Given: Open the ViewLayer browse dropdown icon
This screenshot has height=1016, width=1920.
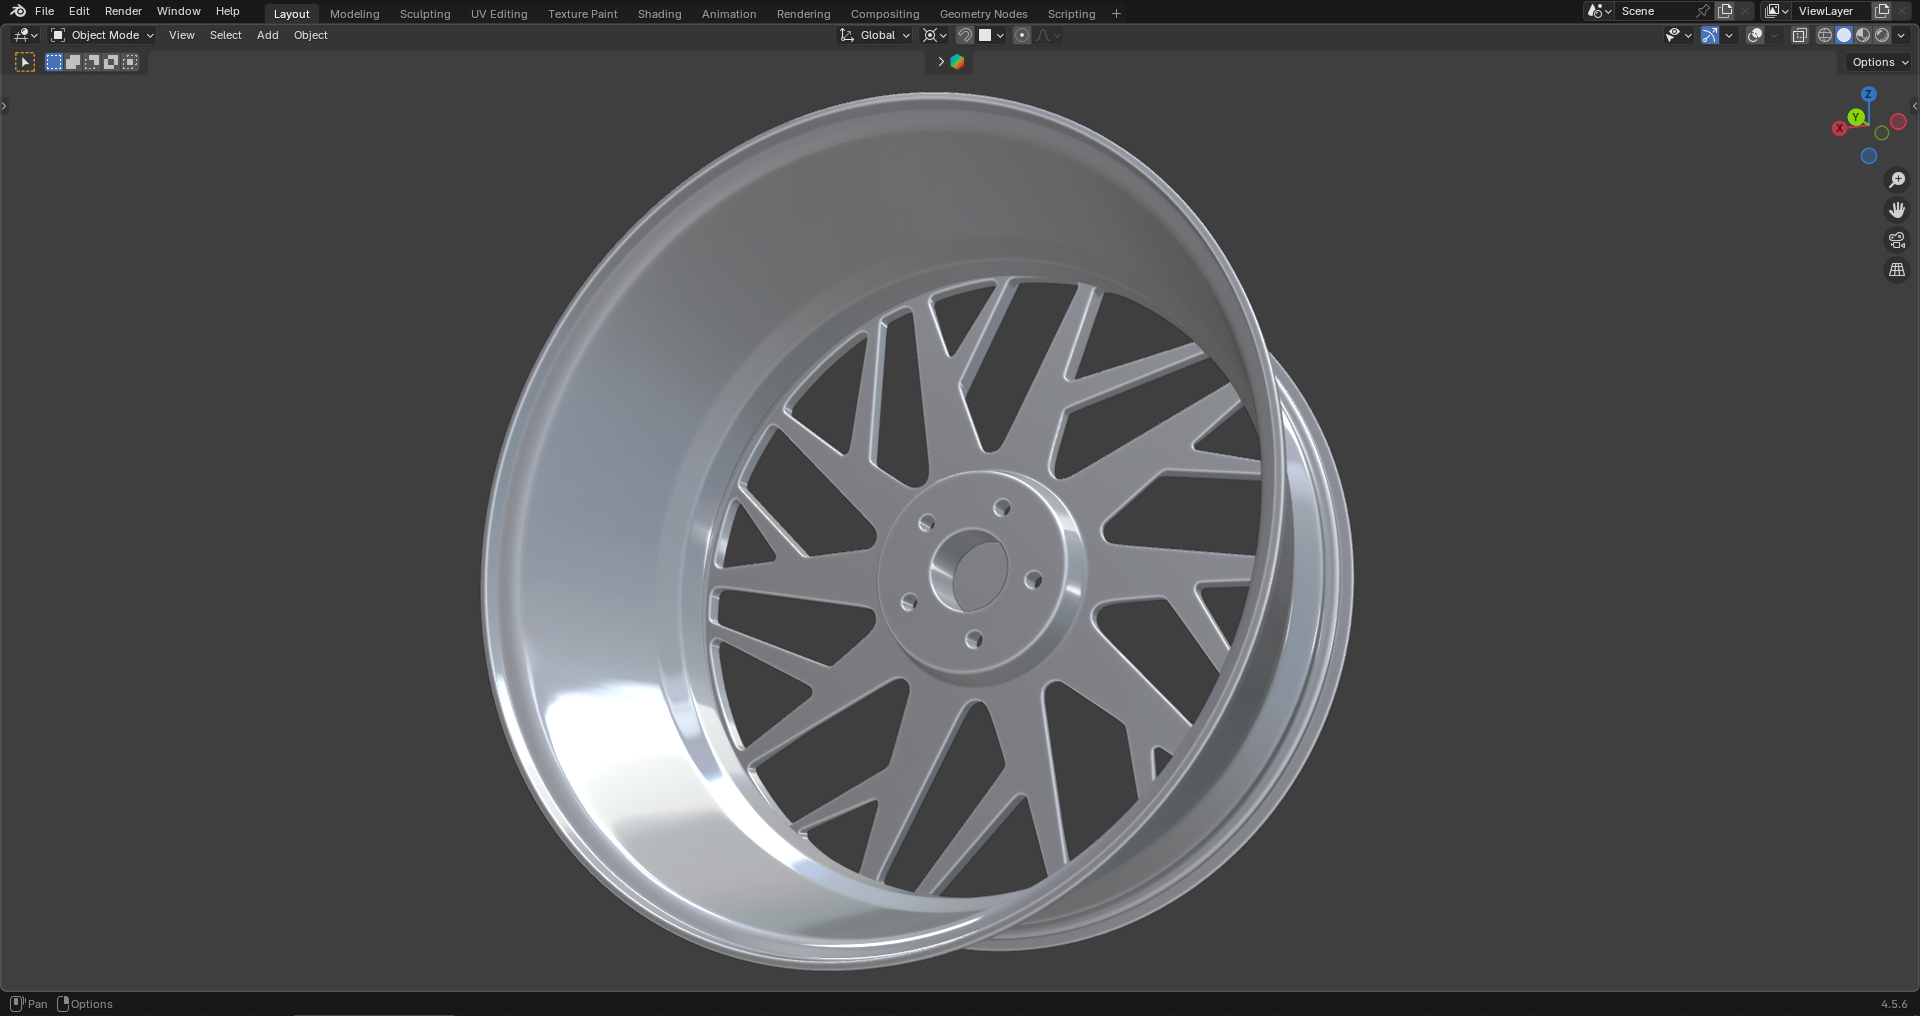Looking at the screenshot, I should 1776,11.
